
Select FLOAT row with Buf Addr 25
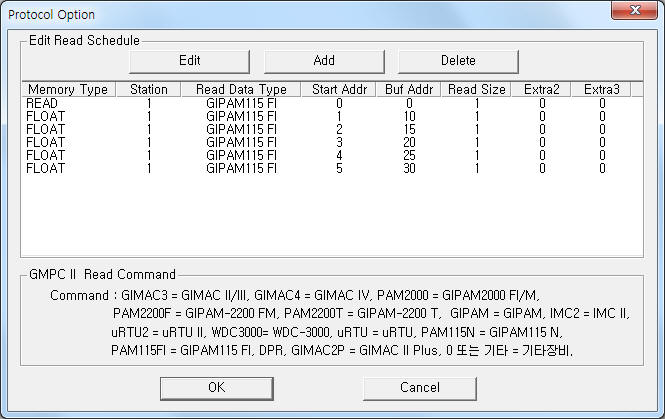pyautogui.click(x=332, y=155)
